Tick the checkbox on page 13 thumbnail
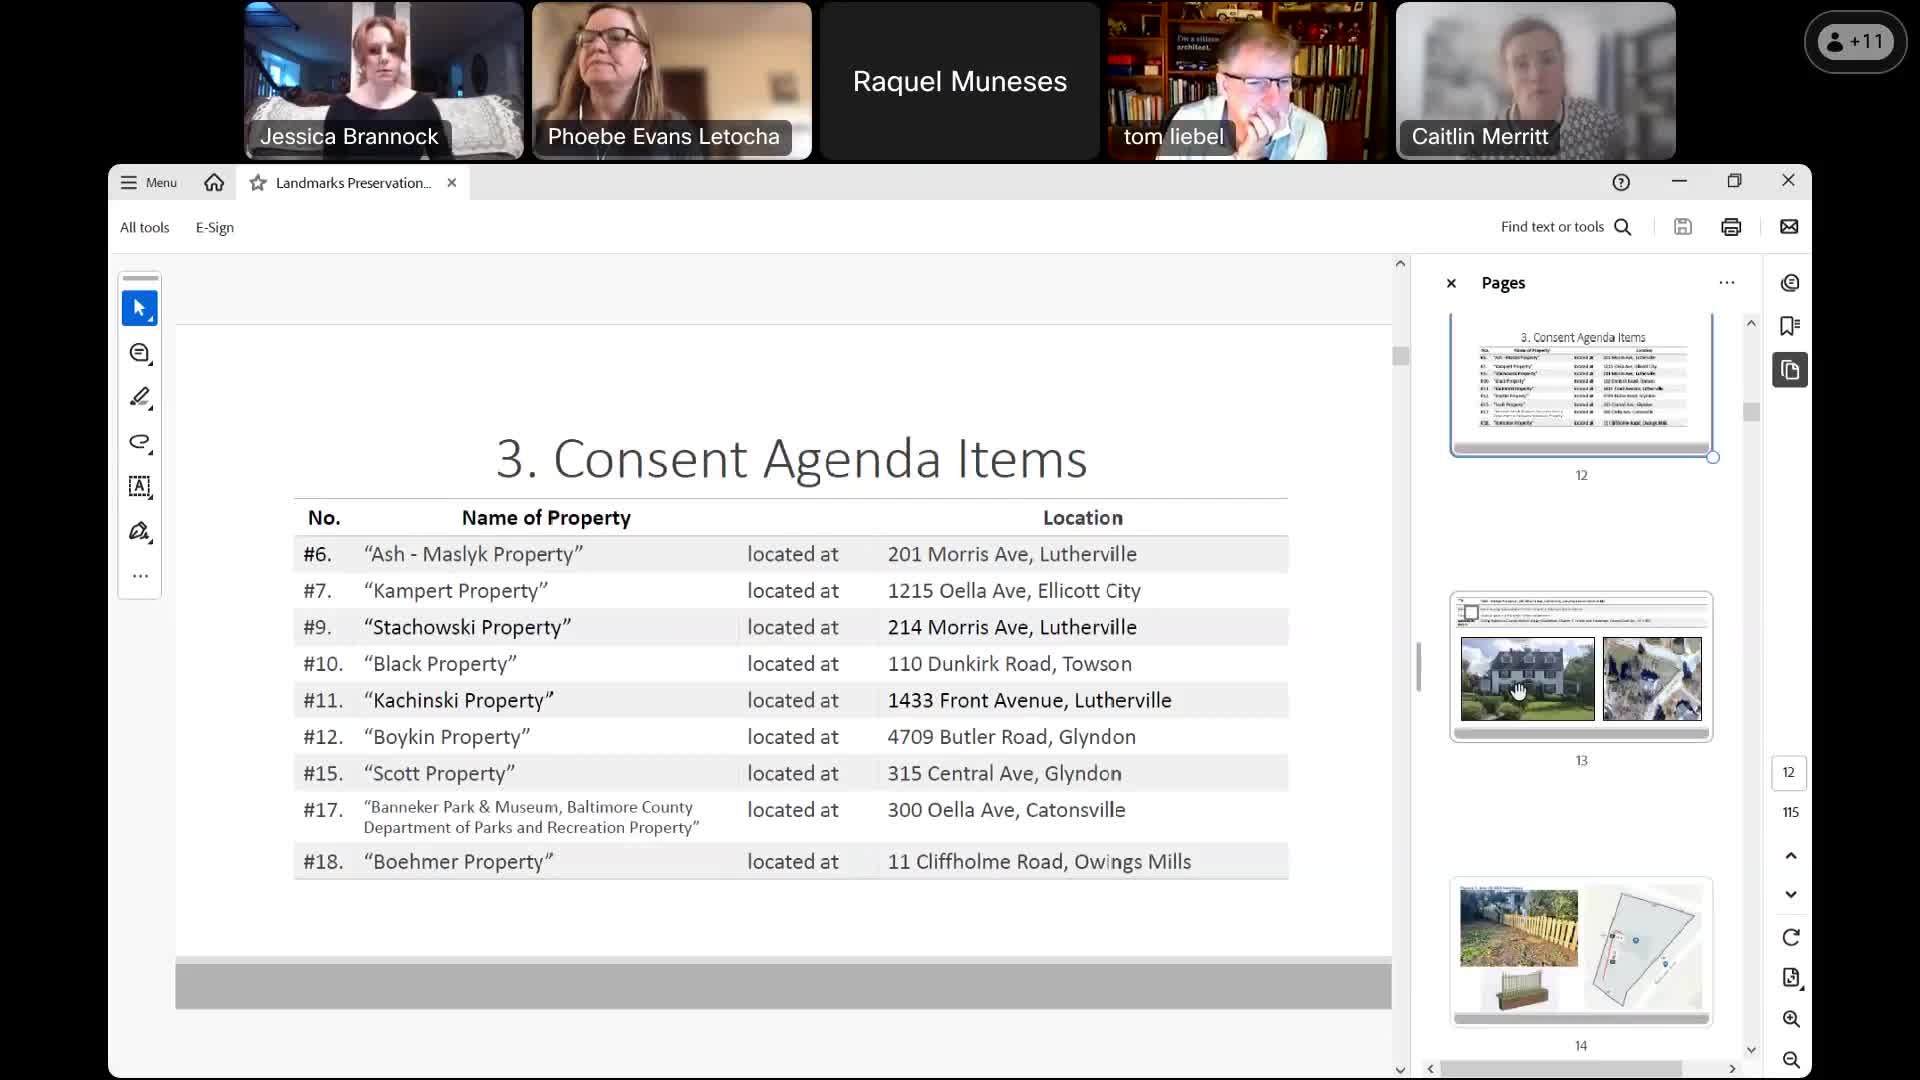The width and height of the screenshot is (1920, 1080). click(x=1471, y=612)
